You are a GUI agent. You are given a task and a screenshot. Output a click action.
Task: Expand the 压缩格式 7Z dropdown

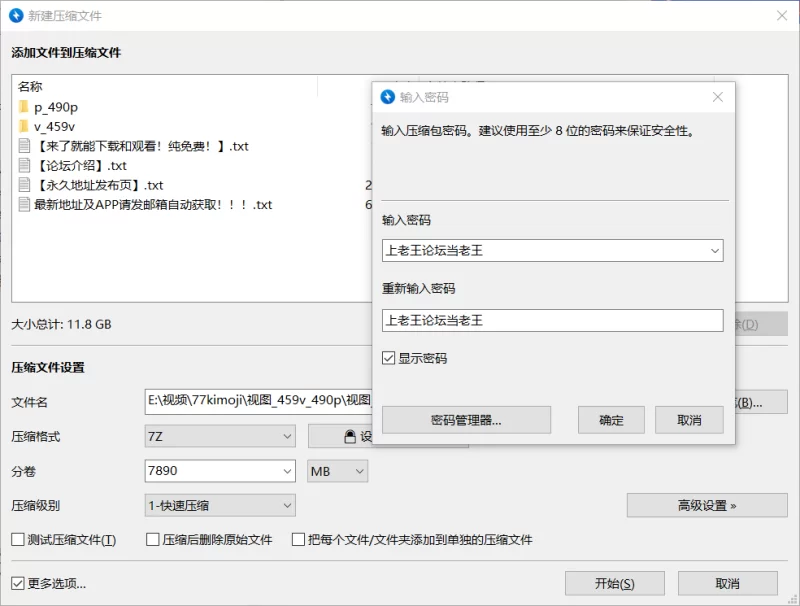tap(220, 436)
